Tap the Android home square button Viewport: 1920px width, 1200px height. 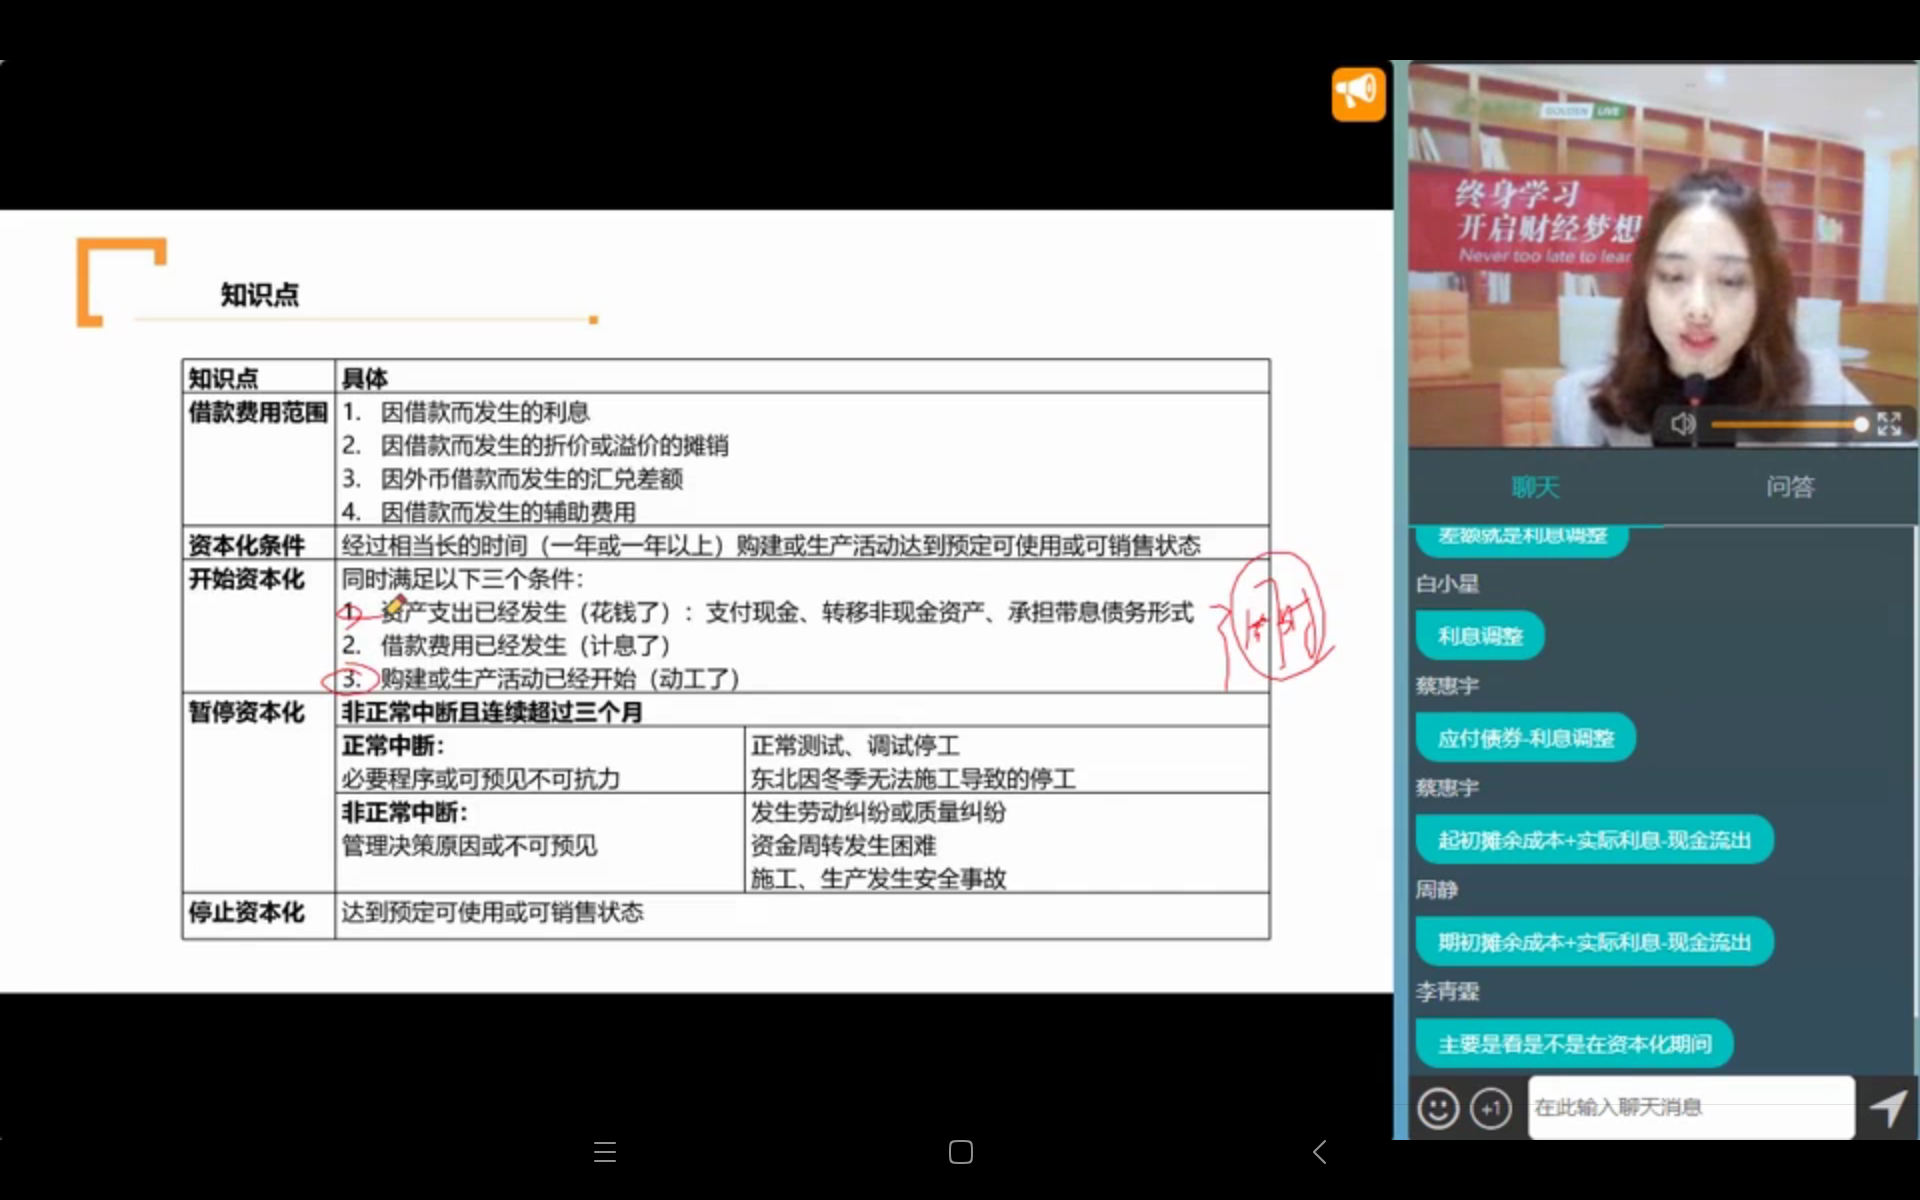pyautogui.click(x=960, y=1152)
